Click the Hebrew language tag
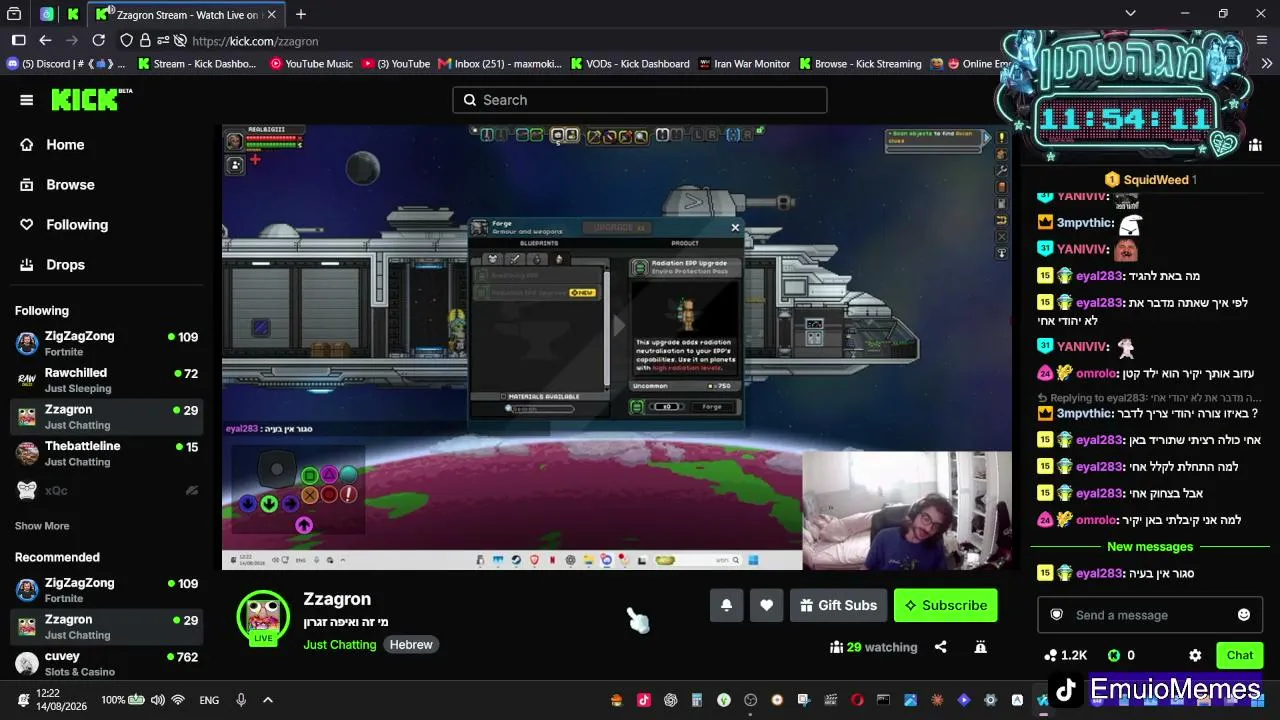Viewport: 1280px width, 720px height. coord(411,645)
